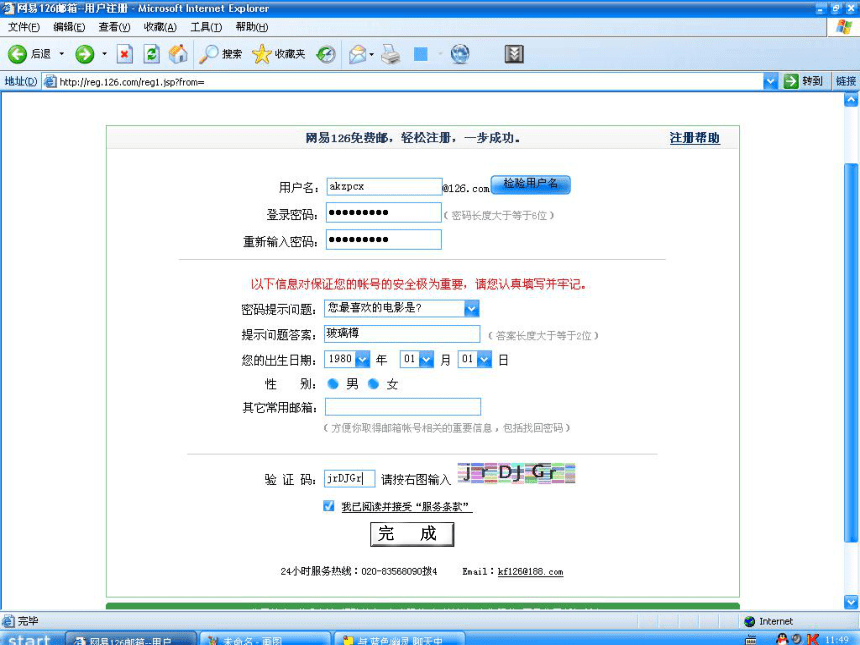Open the 文件 (File) menu
Image resolution: width=860 pixels, height=645 pixels.
click(x=24, y=27)
